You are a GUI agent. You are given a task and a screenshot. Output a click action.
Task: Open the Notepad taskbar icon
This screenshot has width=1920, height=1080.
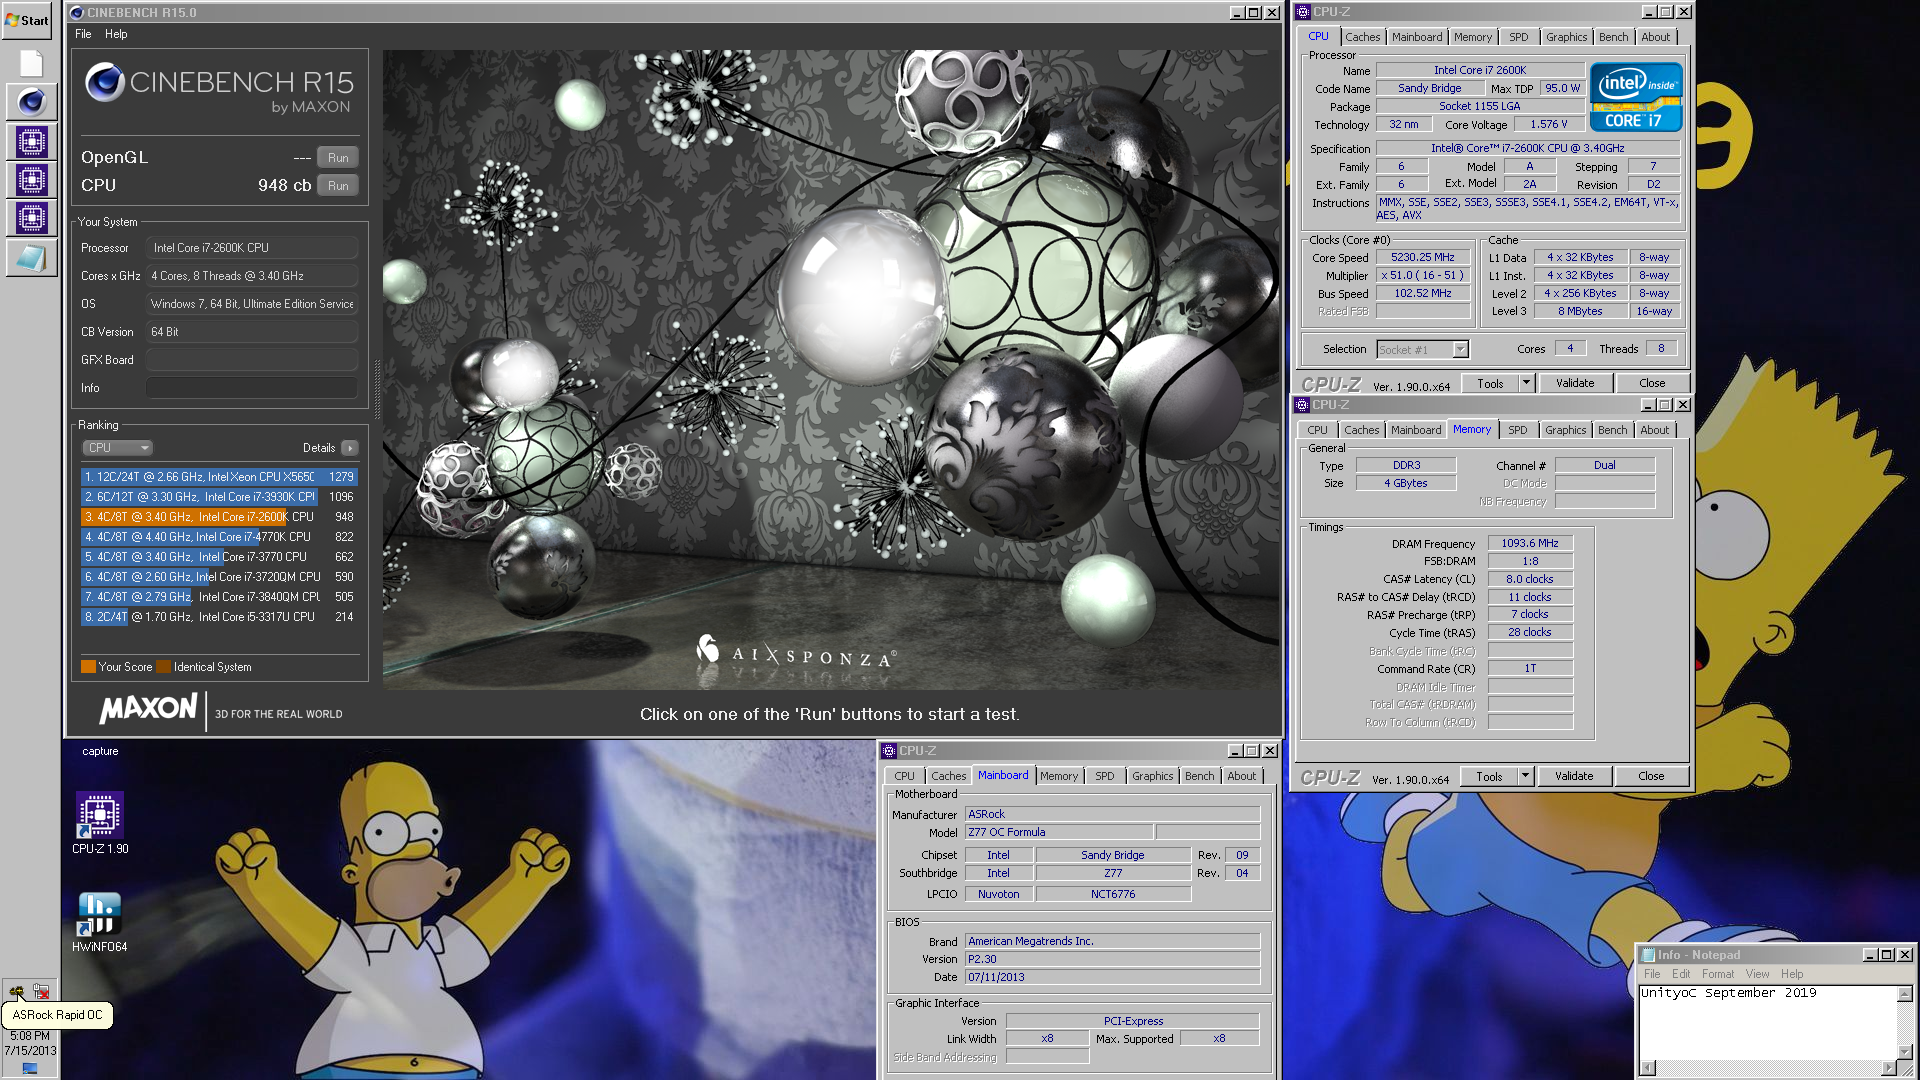[x=31, y=258]
